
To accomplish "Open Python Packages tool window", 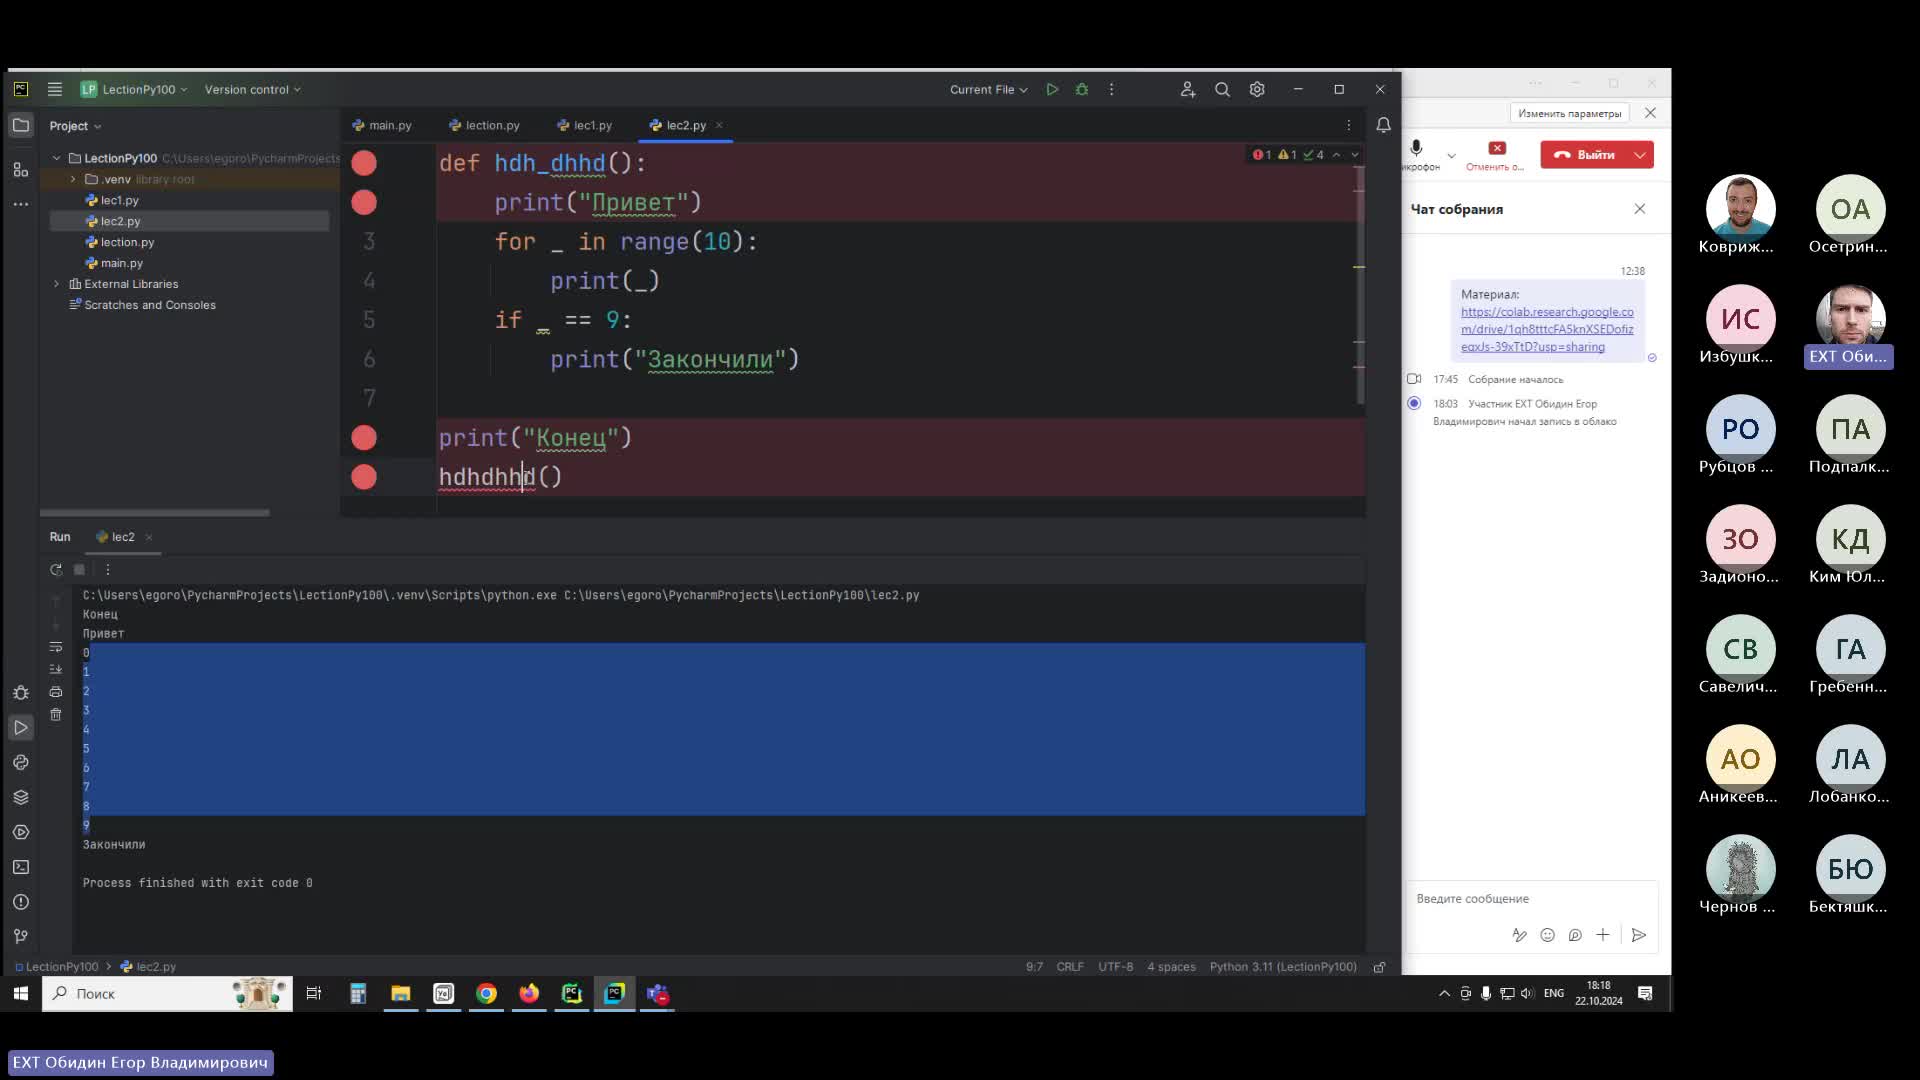I will tap(20, 797).
